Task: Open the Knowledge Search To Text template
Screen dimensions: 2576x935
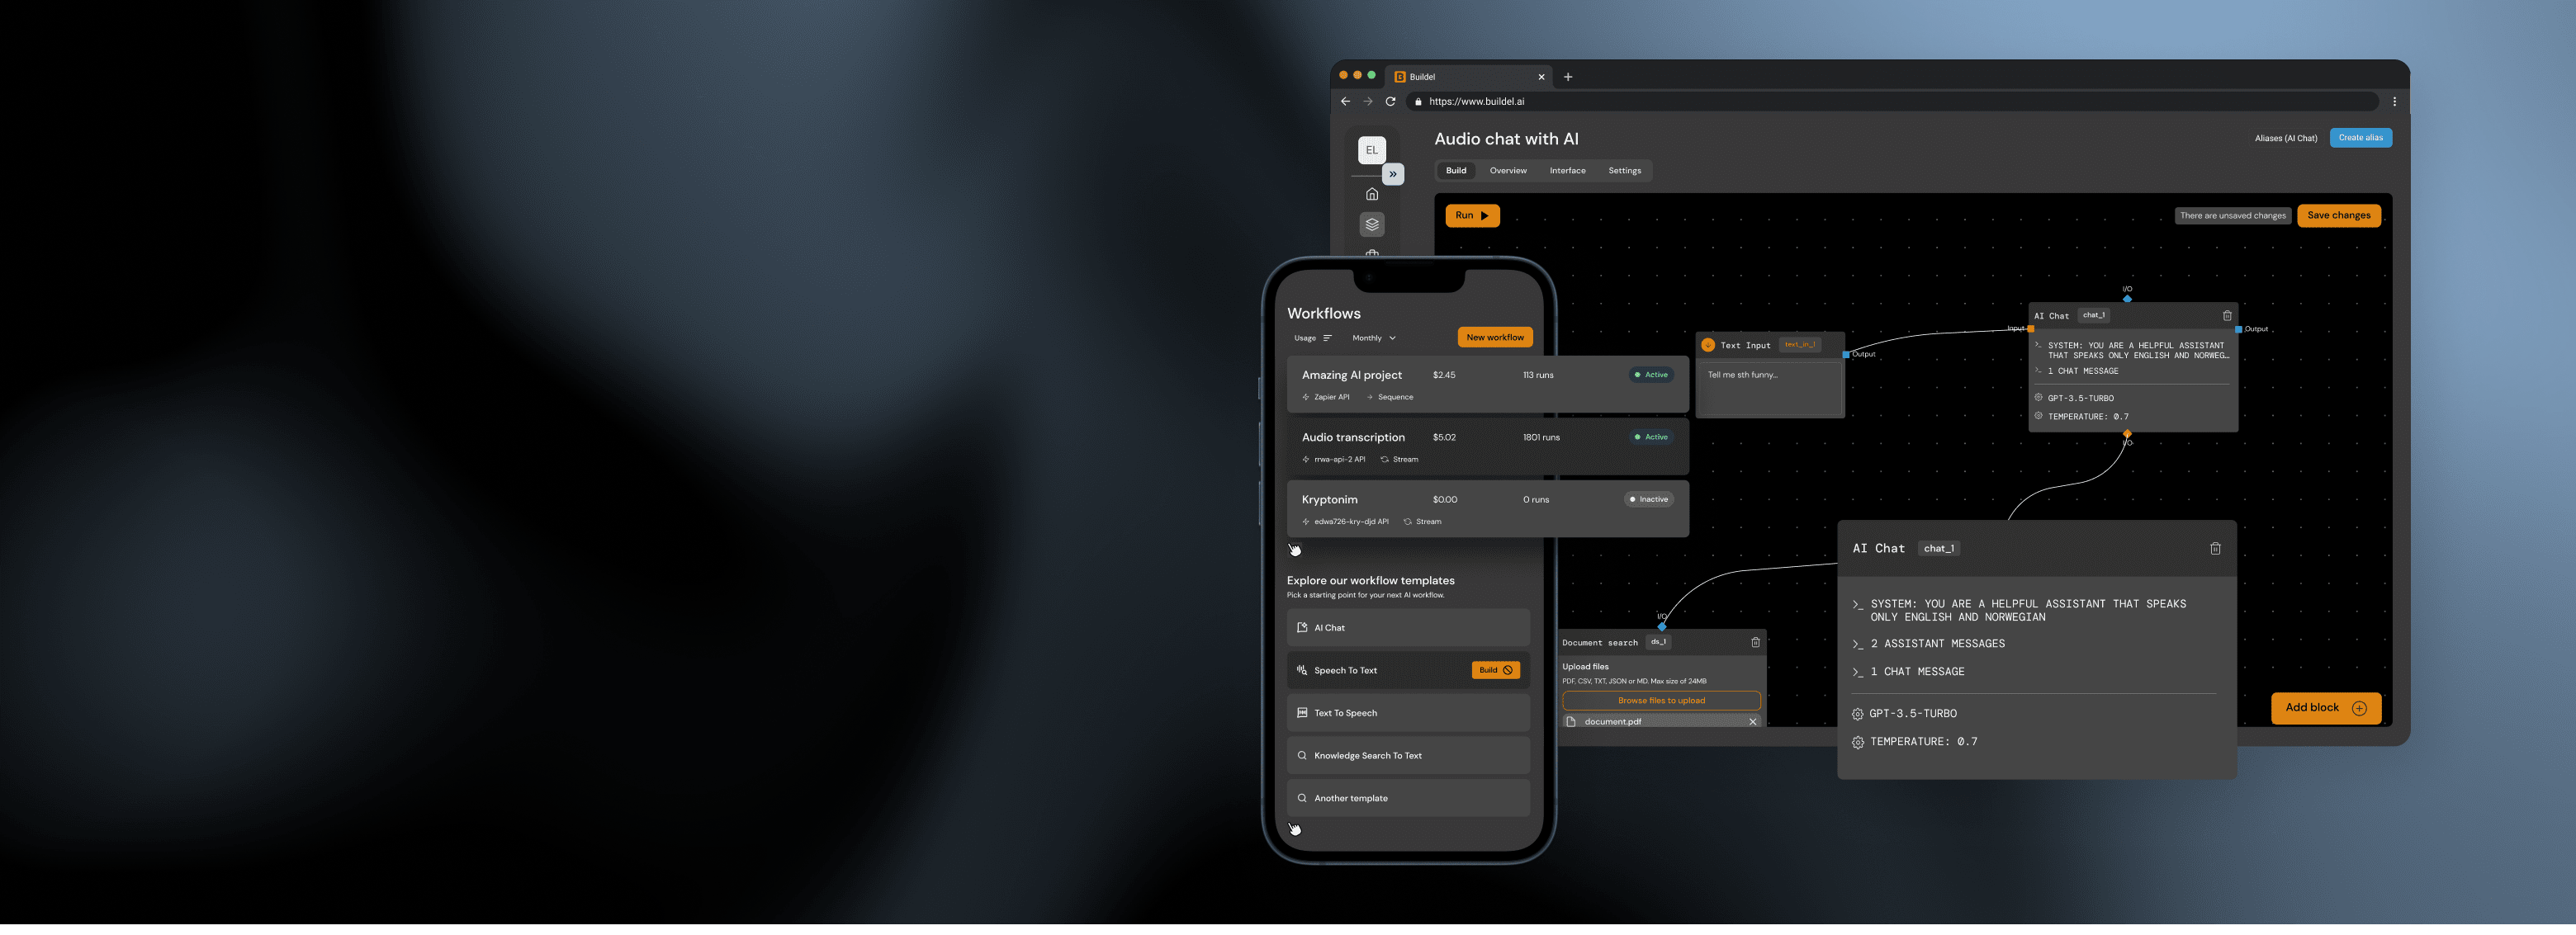Action: coord(1408,756)
